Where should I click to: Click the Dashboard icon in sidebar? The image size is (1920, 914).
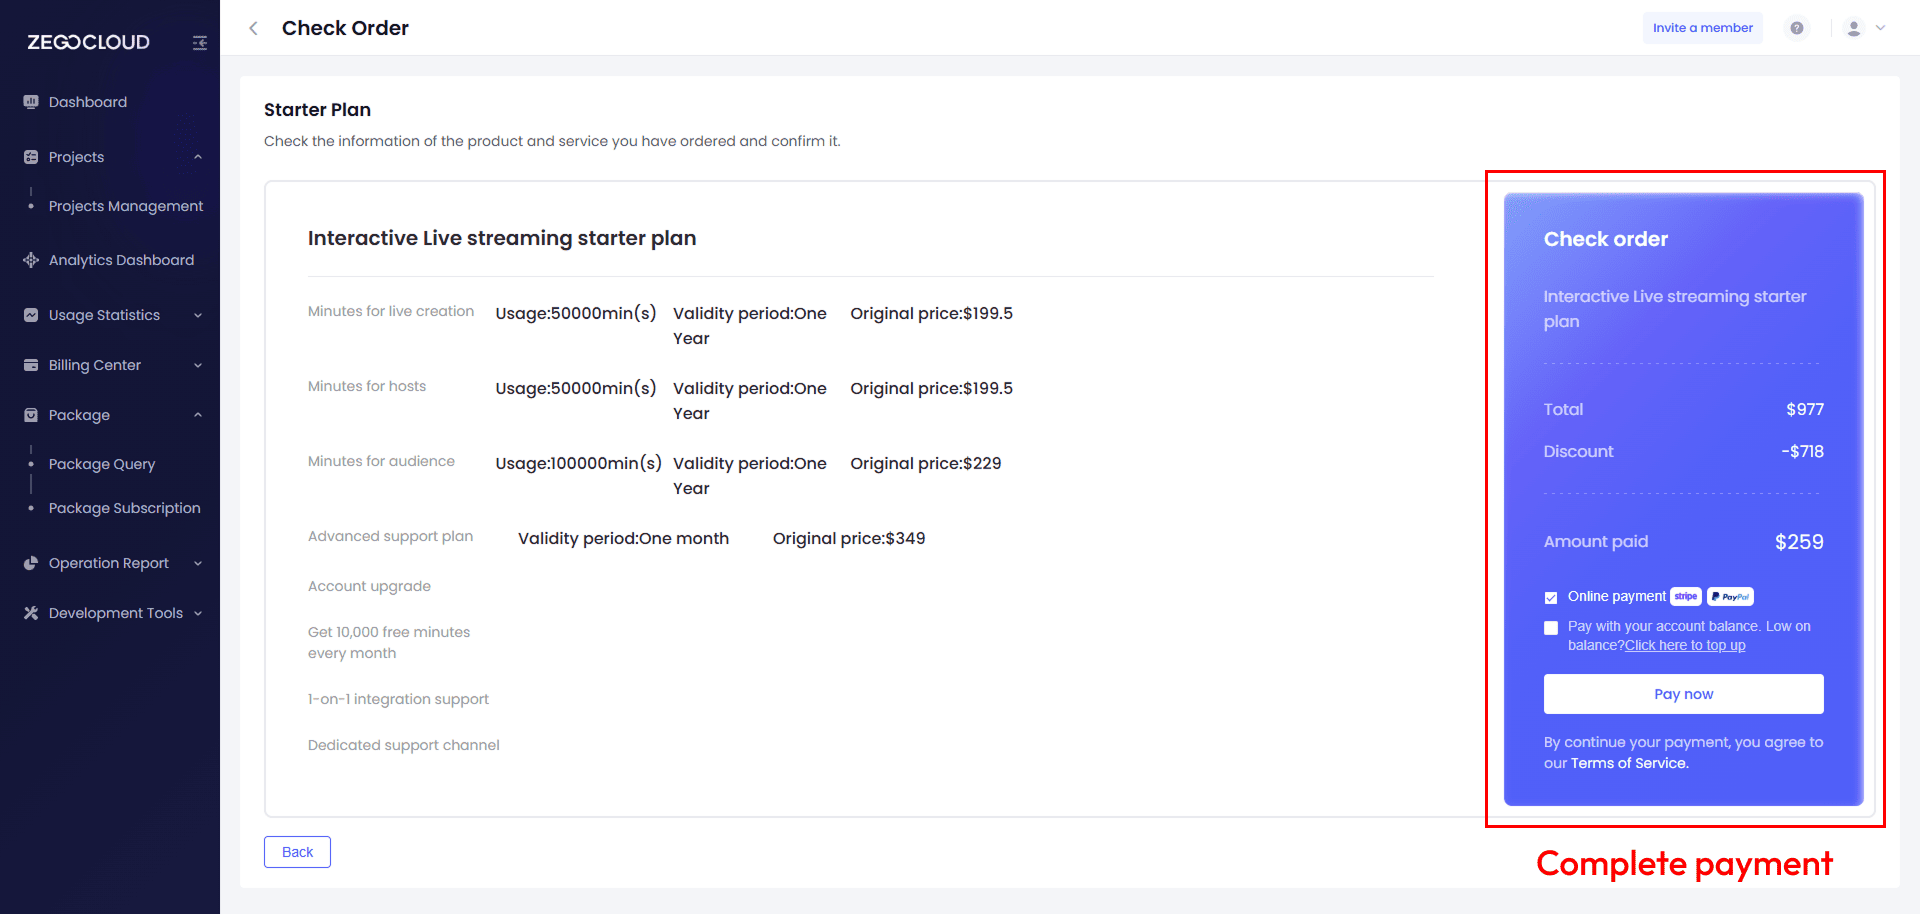click(x=31, y=102)
